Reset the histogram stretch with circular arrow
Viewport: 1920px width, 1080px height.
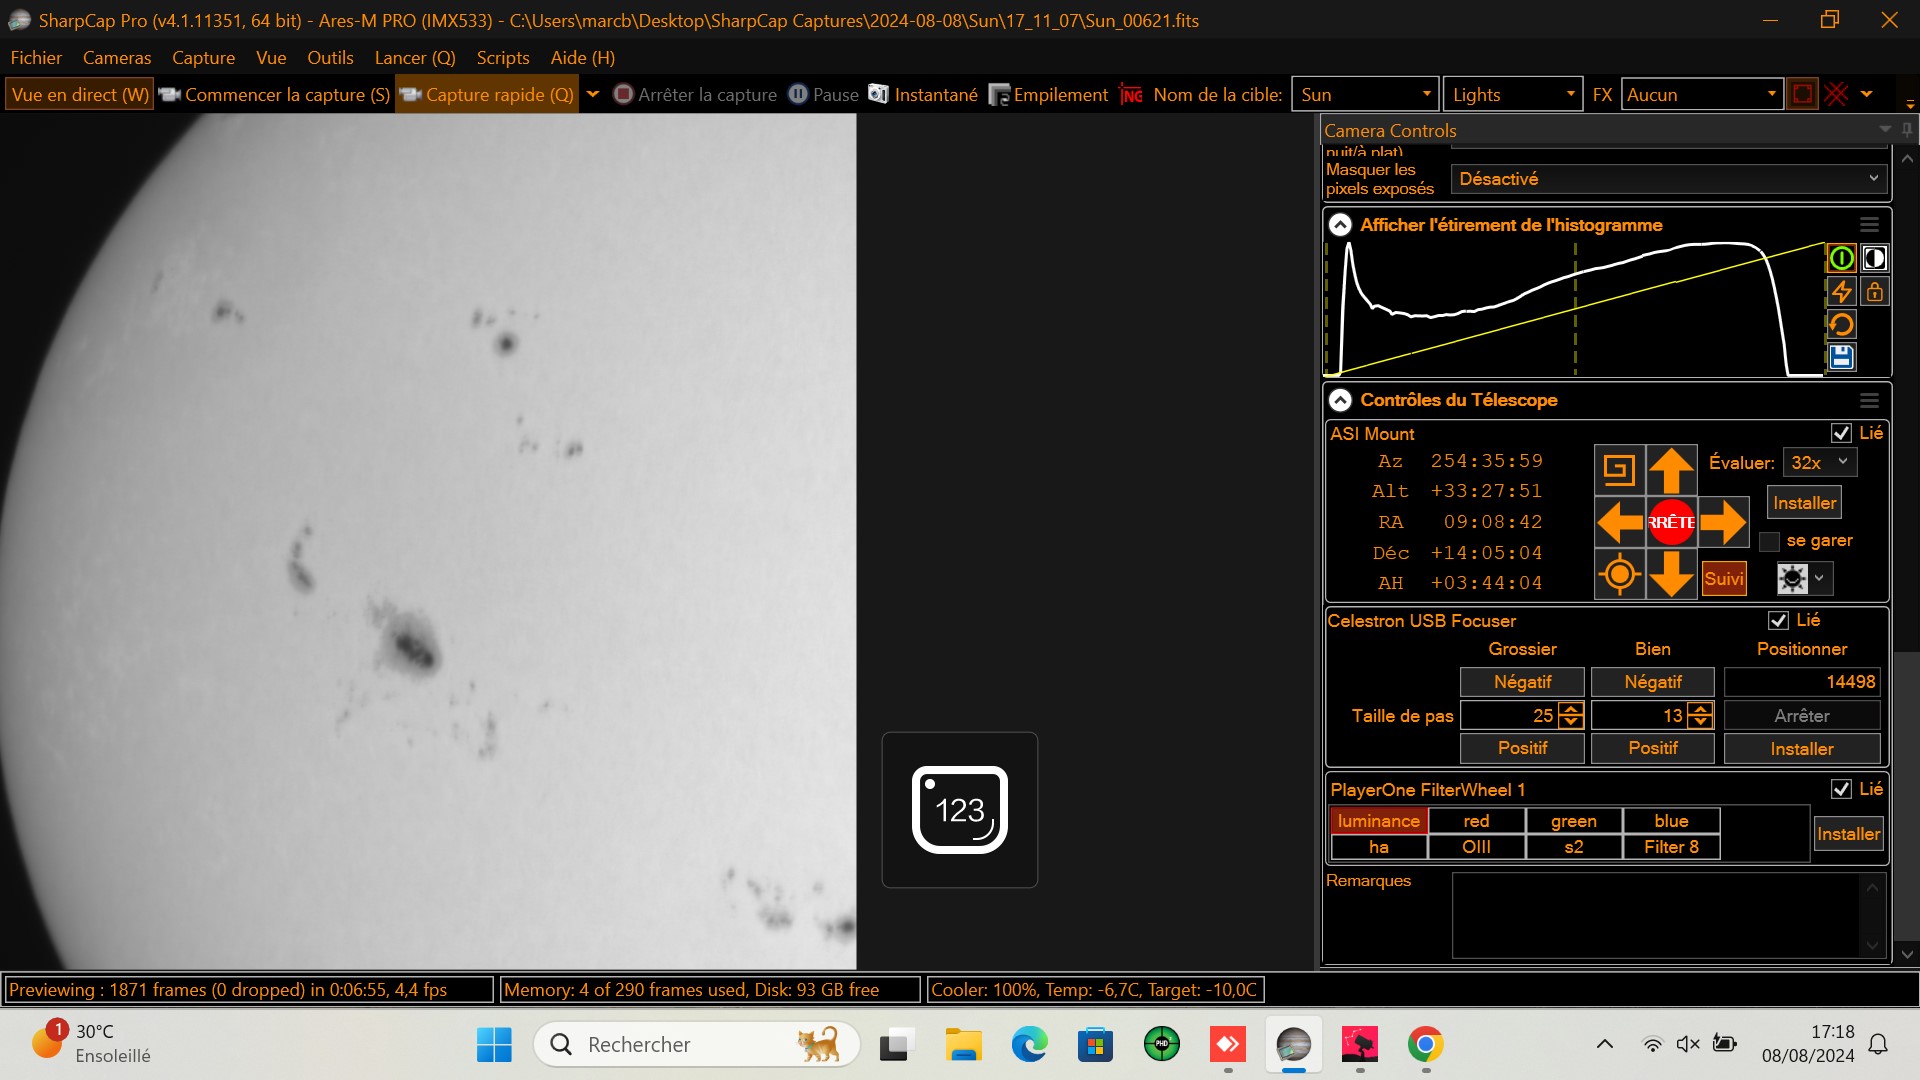point(1841,324)
